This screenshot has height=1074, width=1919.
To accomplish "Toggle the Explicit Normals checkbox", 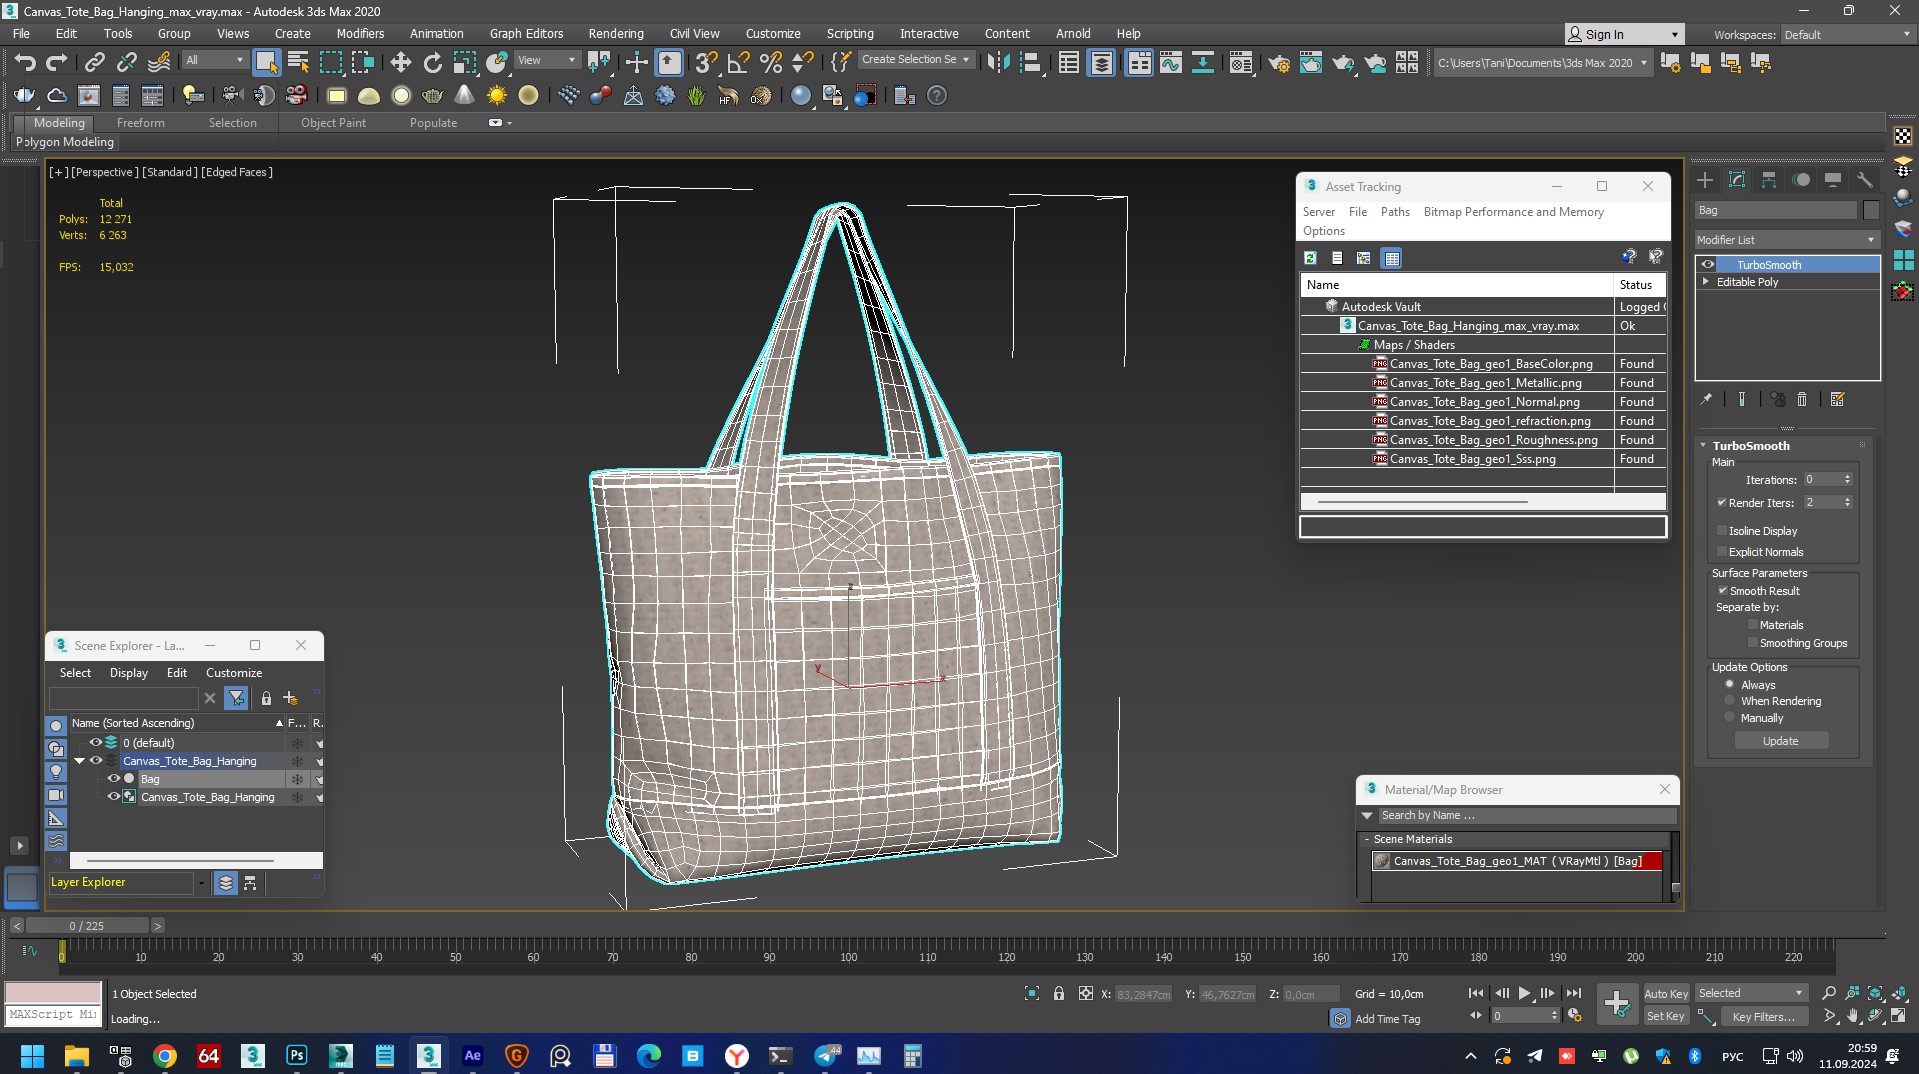I will tap(1722, 552).
